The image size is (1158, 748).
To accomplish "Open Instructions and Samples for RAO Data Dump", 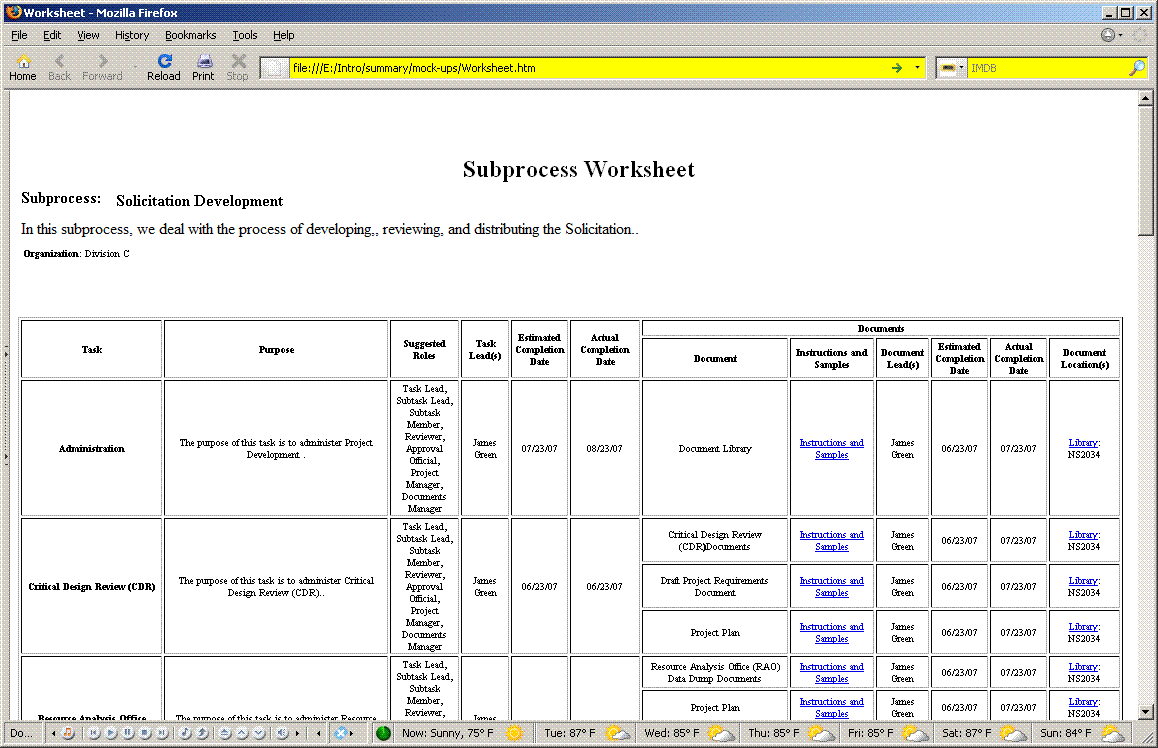I will point(832,673).
